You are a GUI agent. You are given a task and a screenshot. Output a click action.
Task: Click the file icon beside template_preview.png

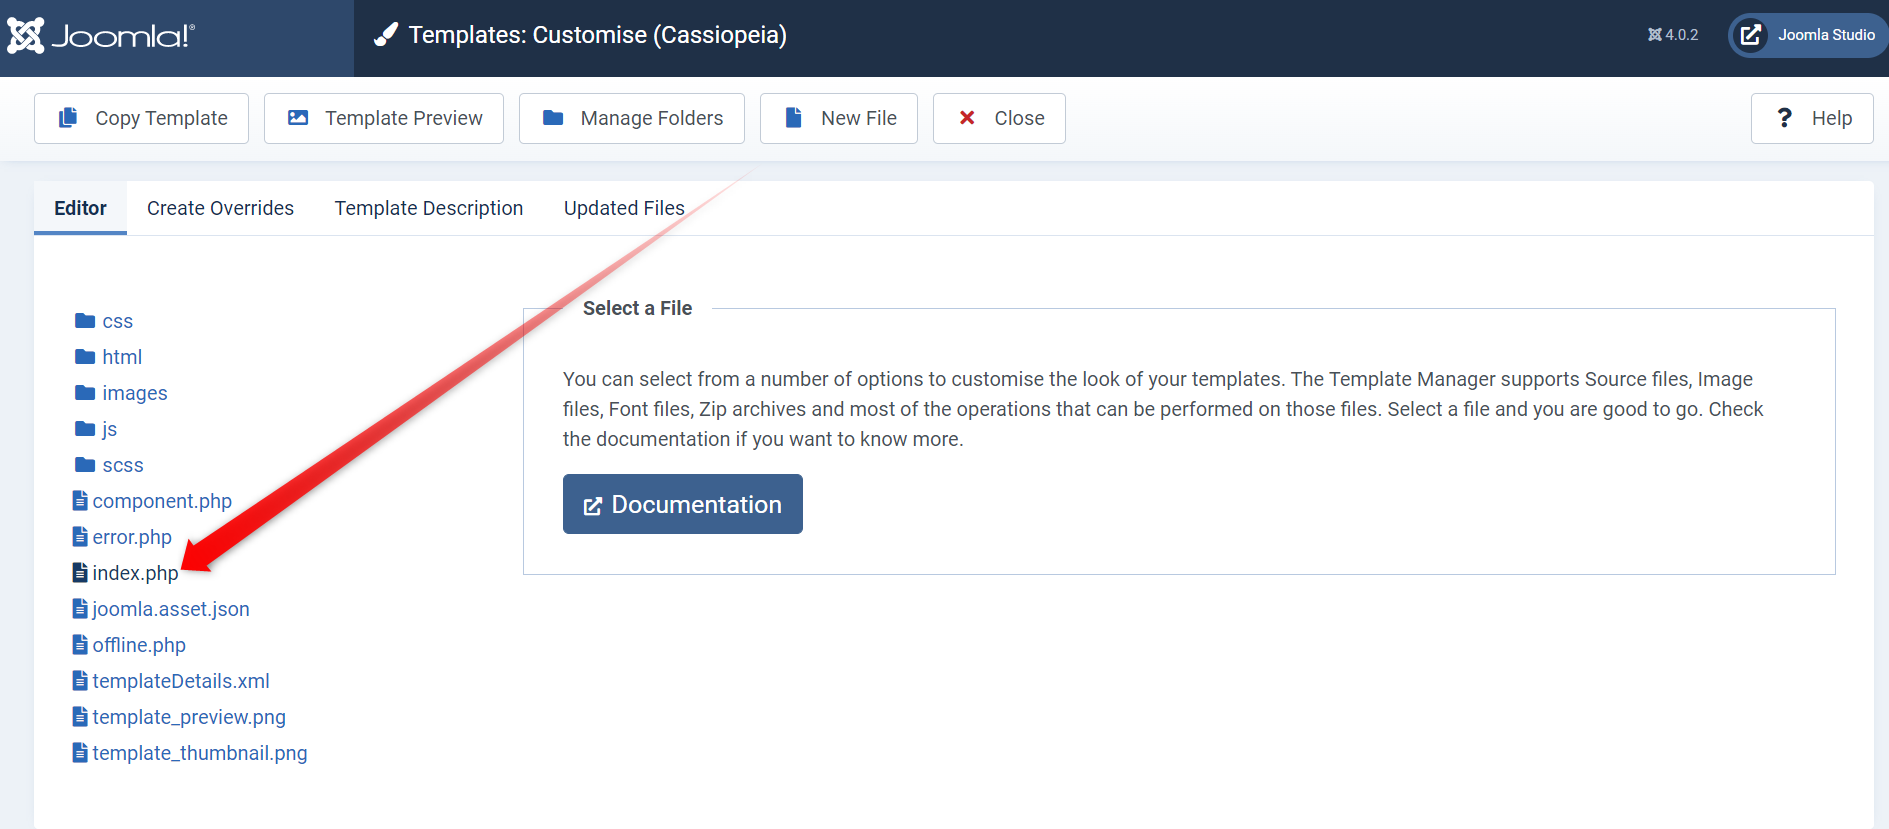(80, 716)
